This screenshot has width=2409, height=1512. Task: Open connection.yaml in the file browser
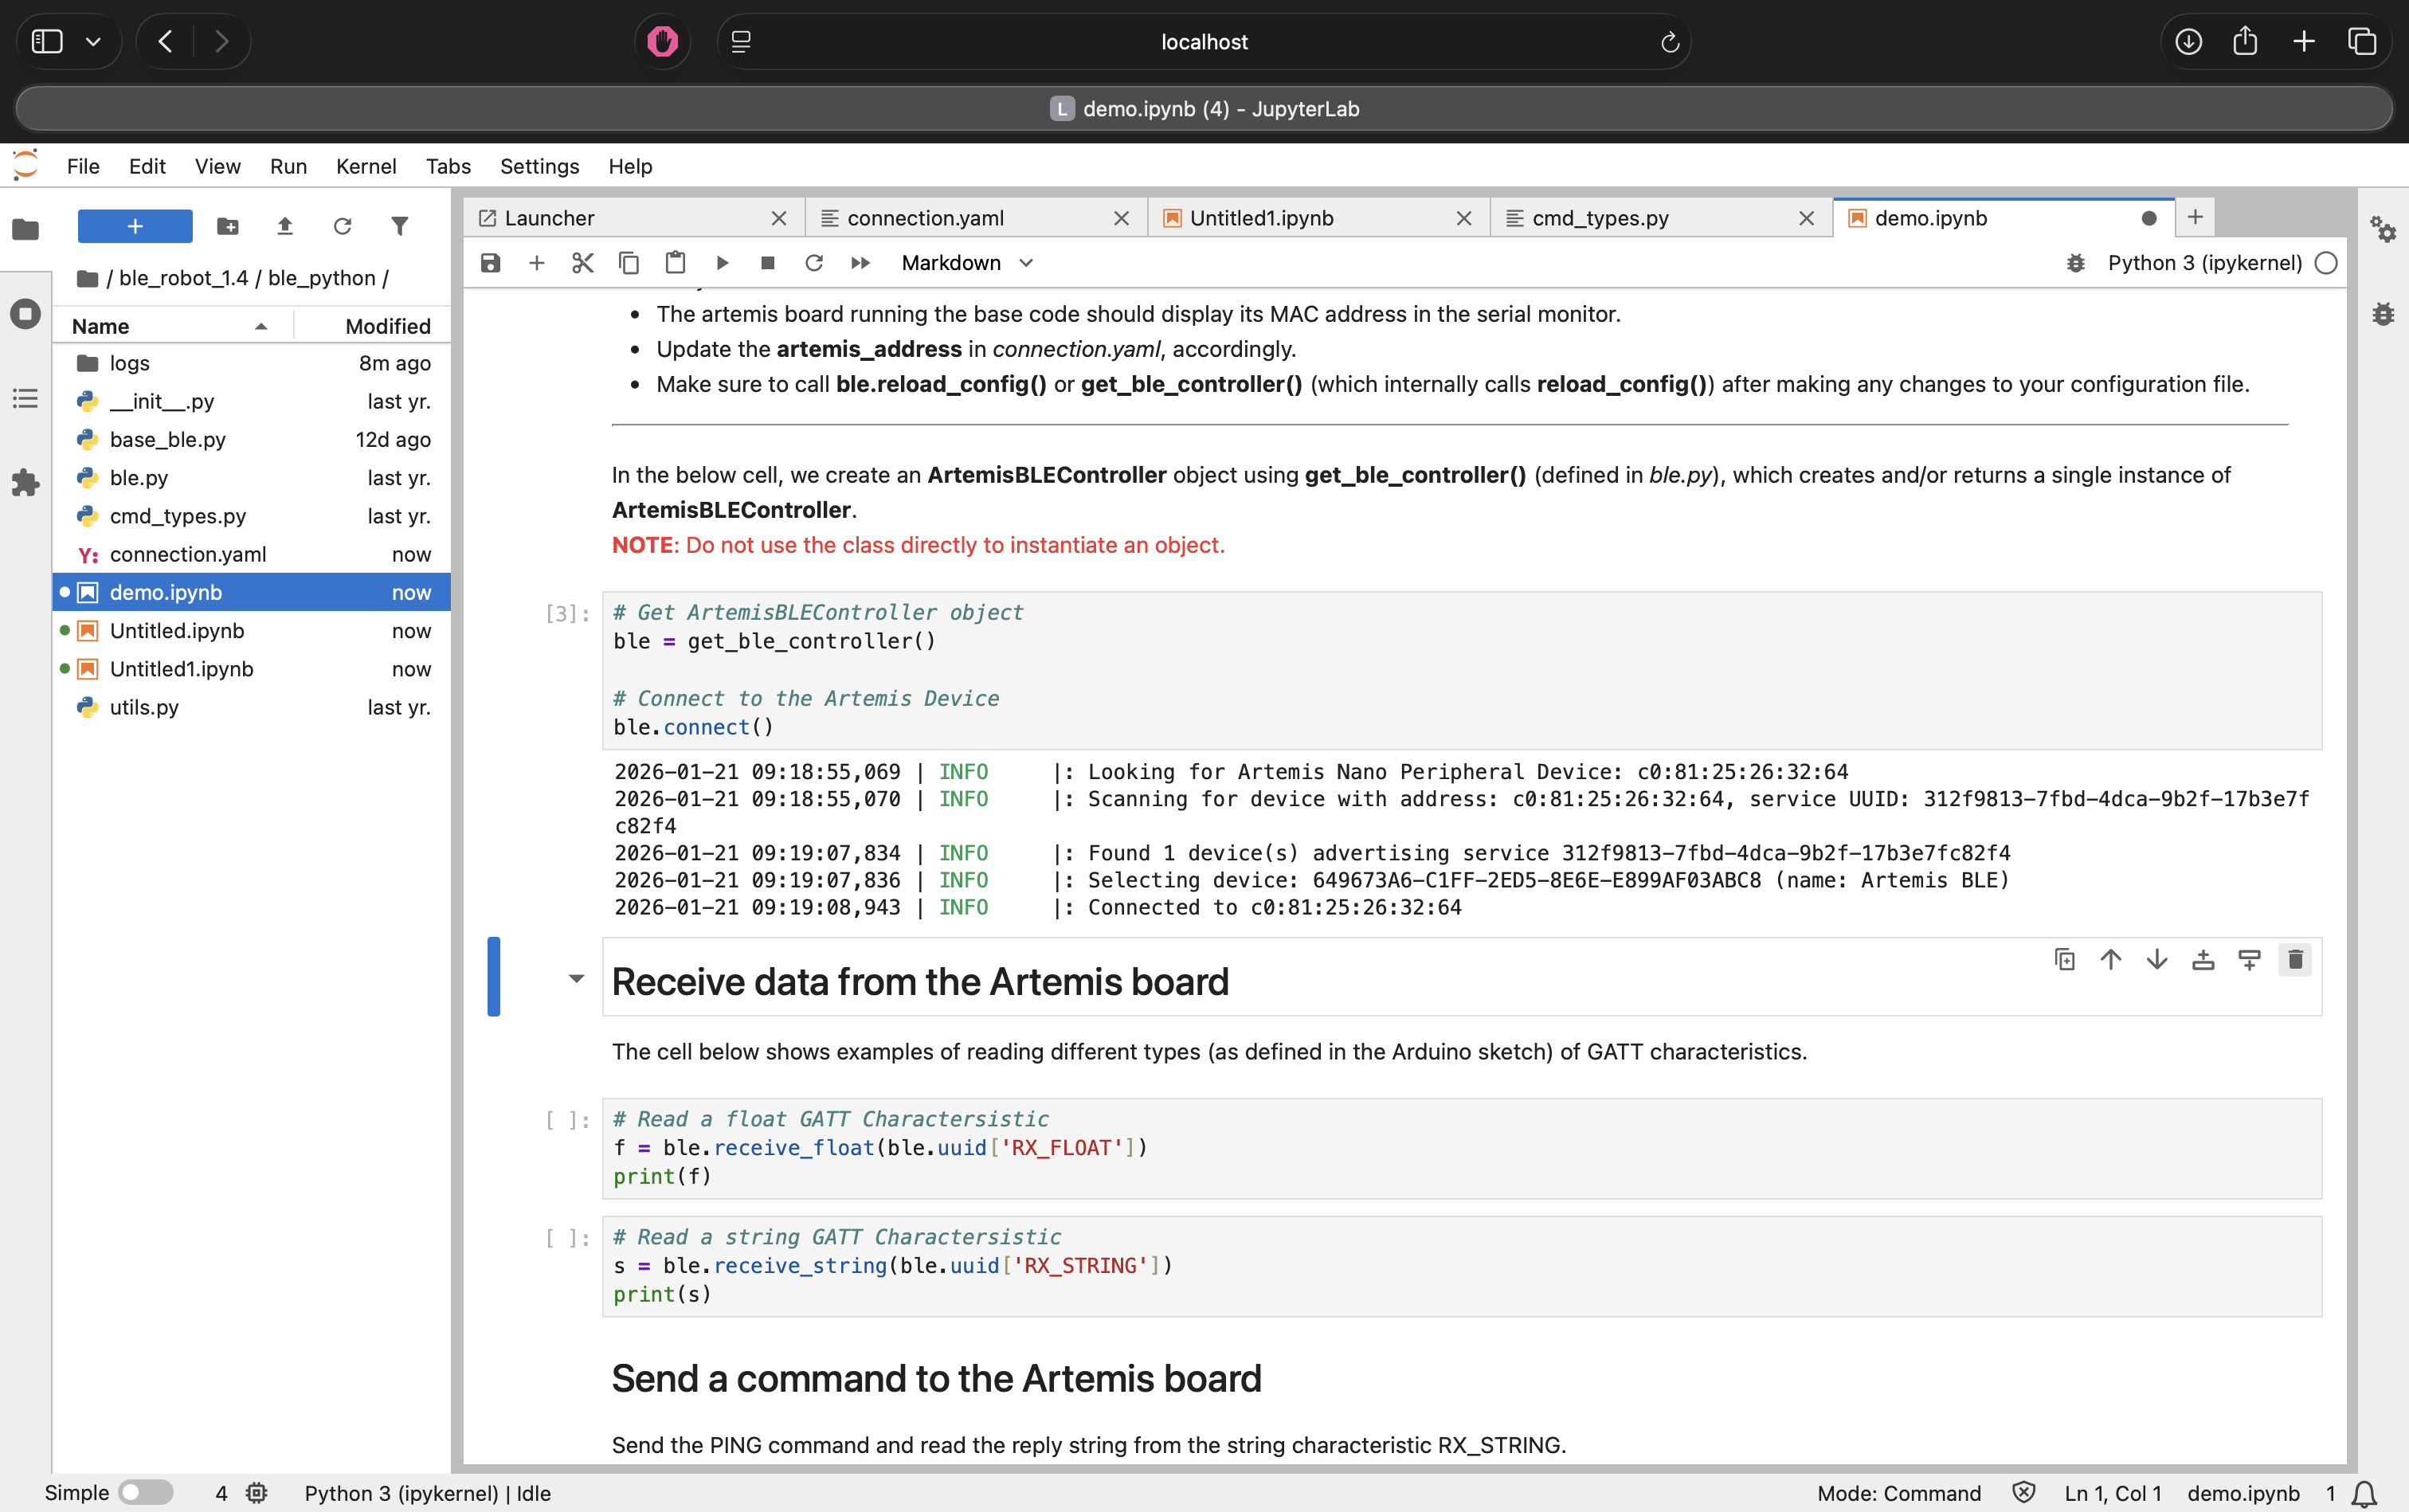188,554
